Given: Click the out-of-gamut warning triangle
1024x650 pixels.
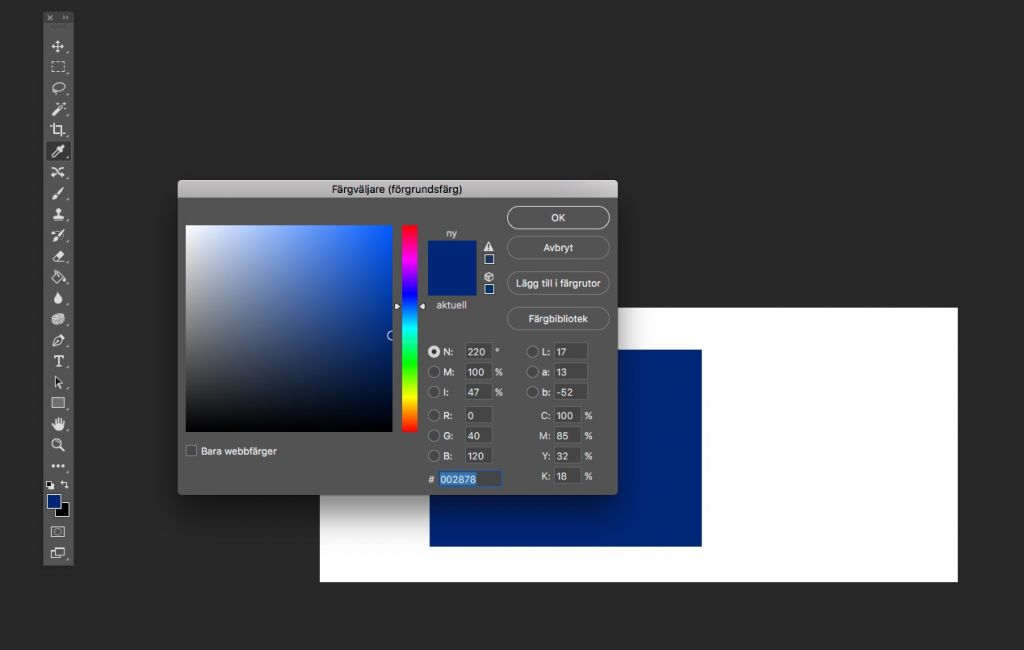Looking at the screenshot, I should click(488, 246).
